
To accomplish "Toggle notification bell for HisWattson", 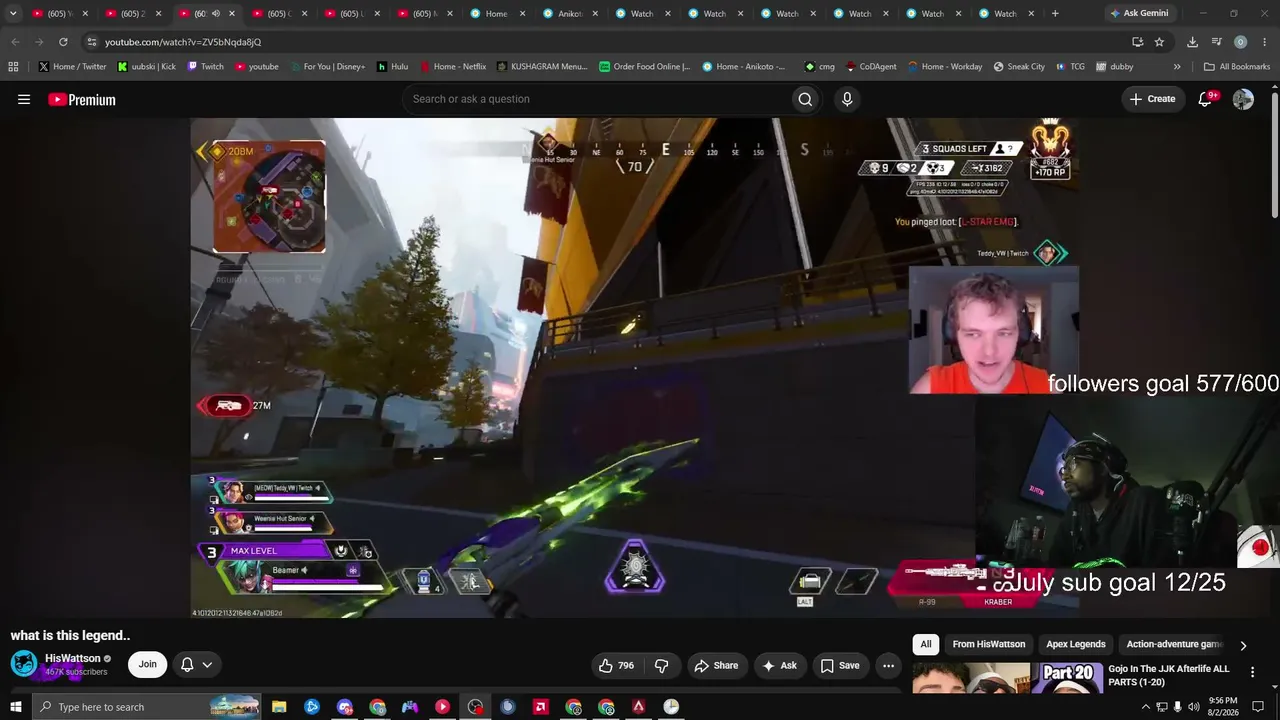I will tap(196, 665).
